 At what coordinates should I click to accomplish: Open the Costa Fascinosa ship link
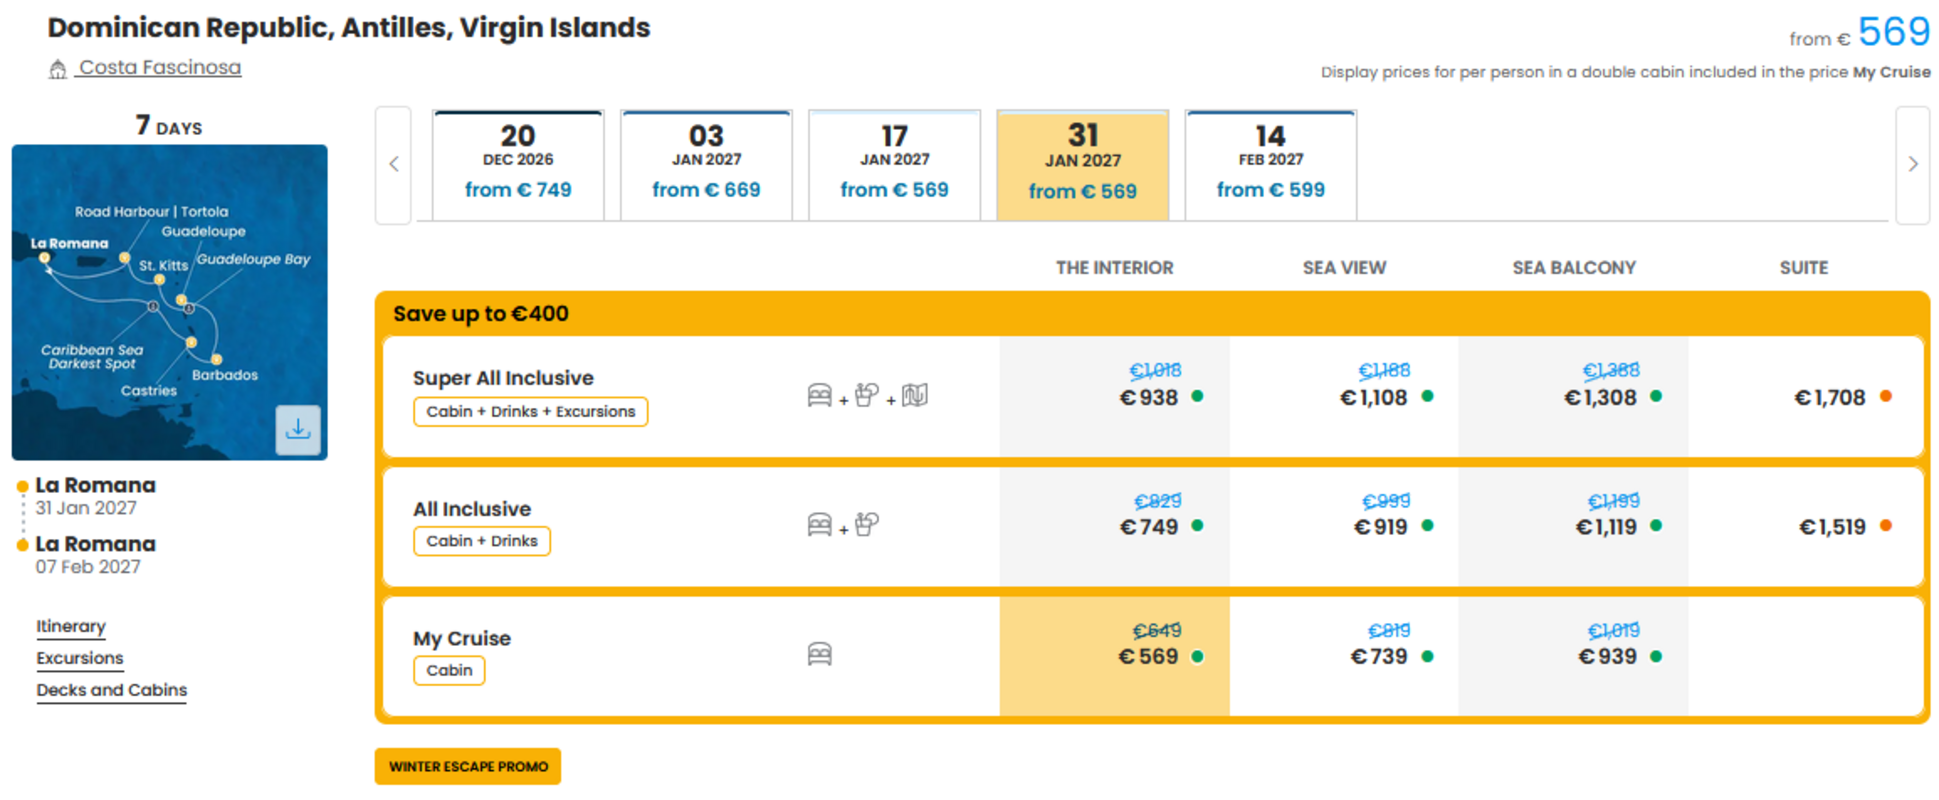click(x=160, y=67)
